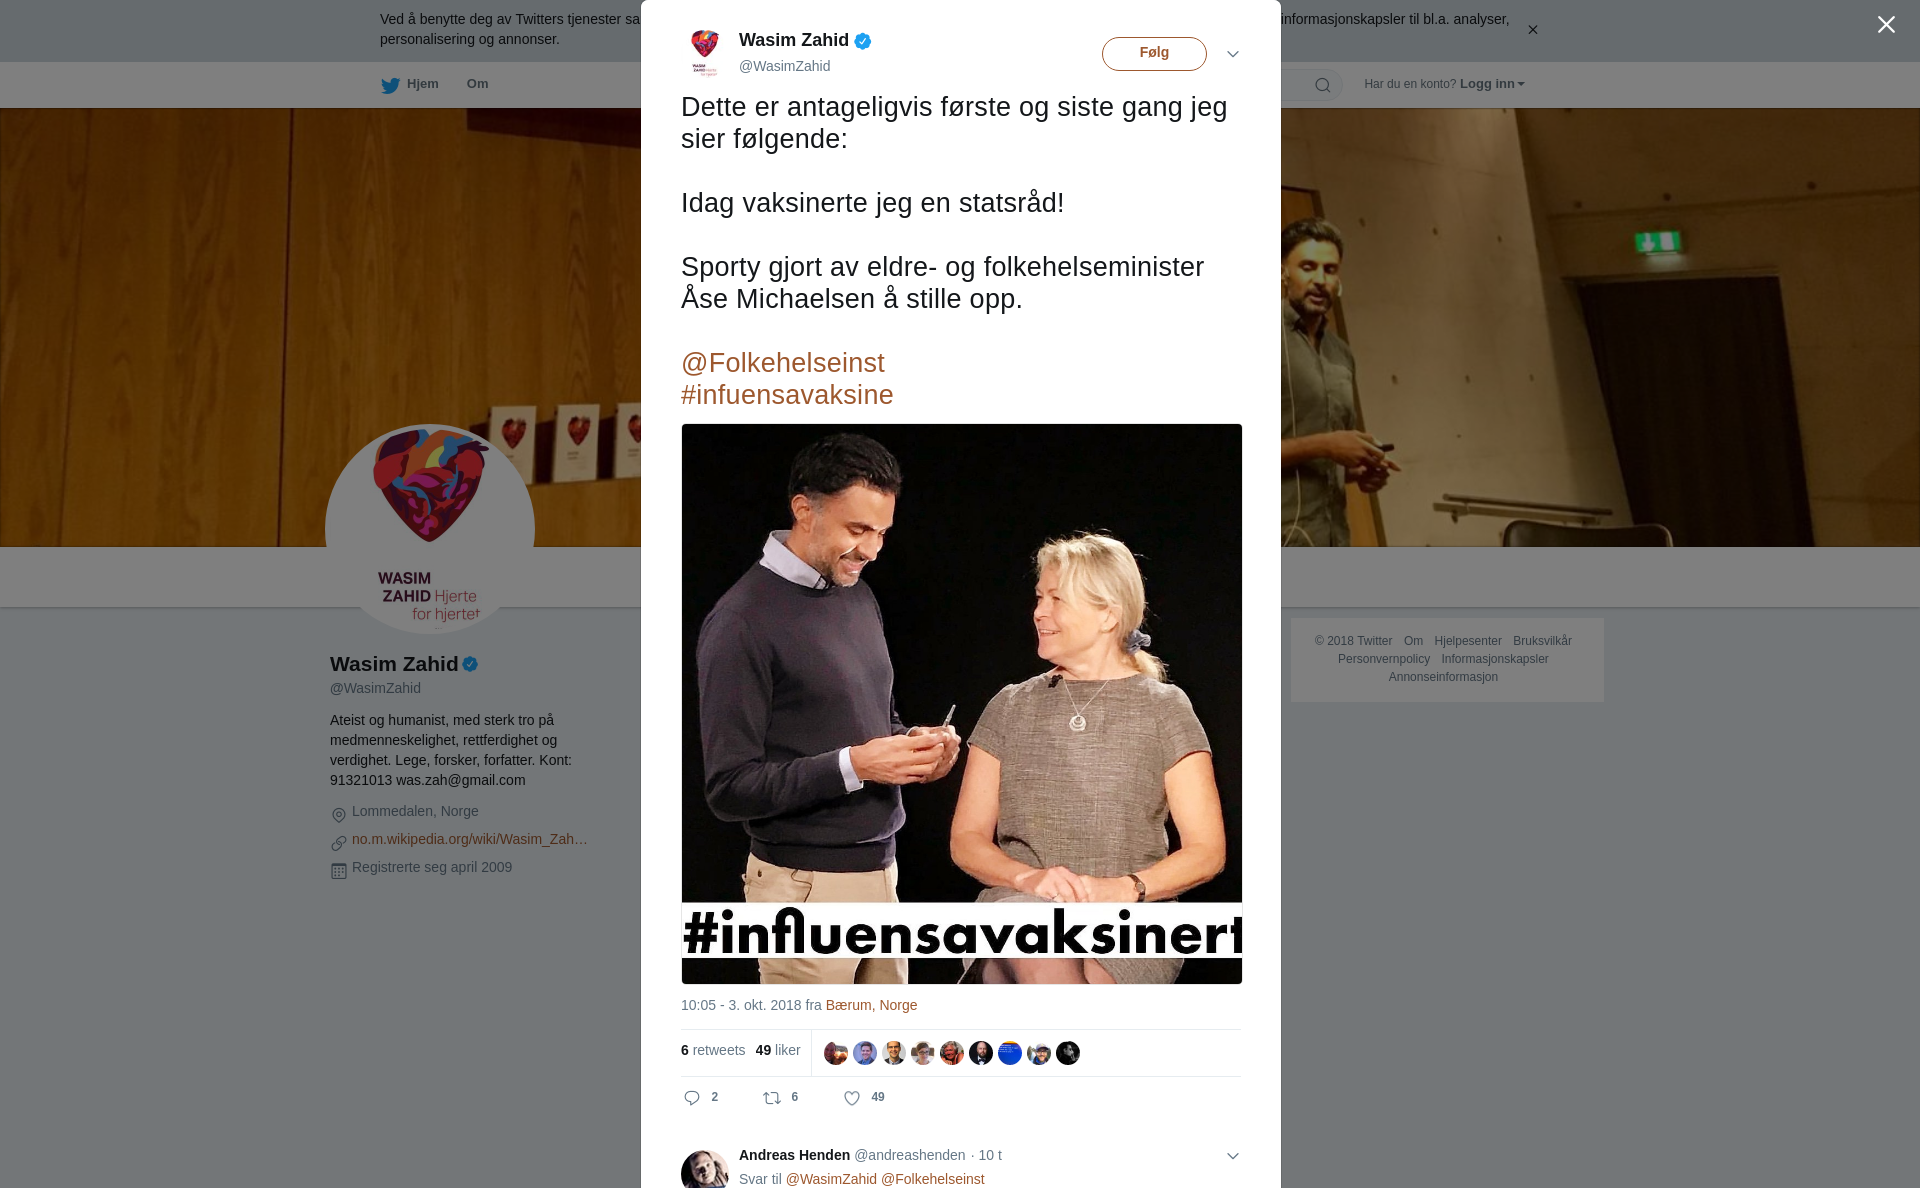Open the Logg inn dropdown
The image size is (1920, 1188).
(x=1492, y=84)
